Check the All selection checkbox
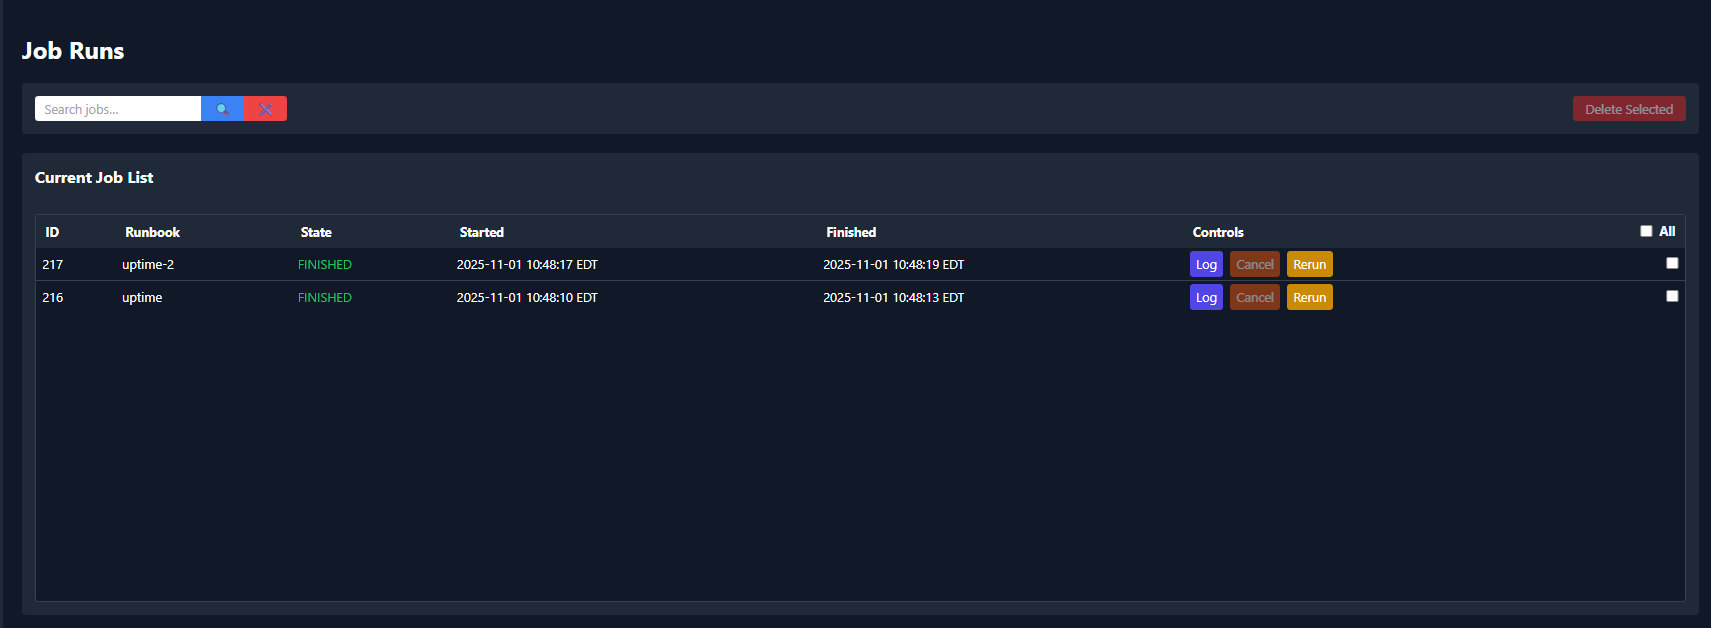 [1645, 230]
